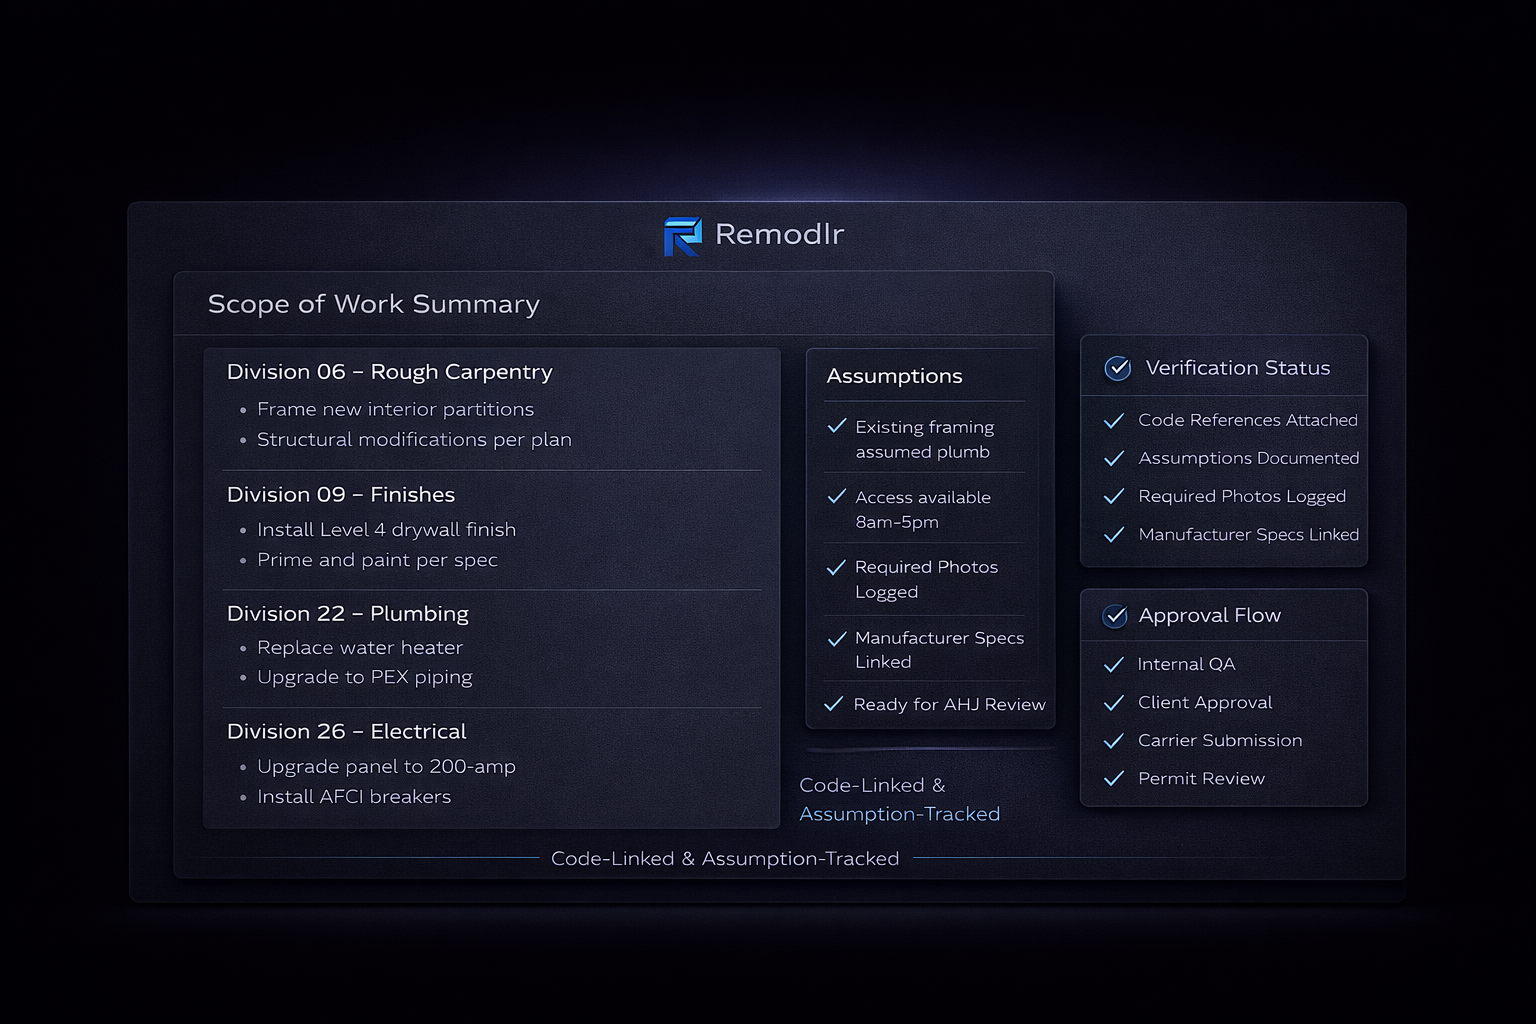This screenshot has height=1024, width=1536.
Task: Click blue Assumption-Tracked link text
Action: [899, 815]
